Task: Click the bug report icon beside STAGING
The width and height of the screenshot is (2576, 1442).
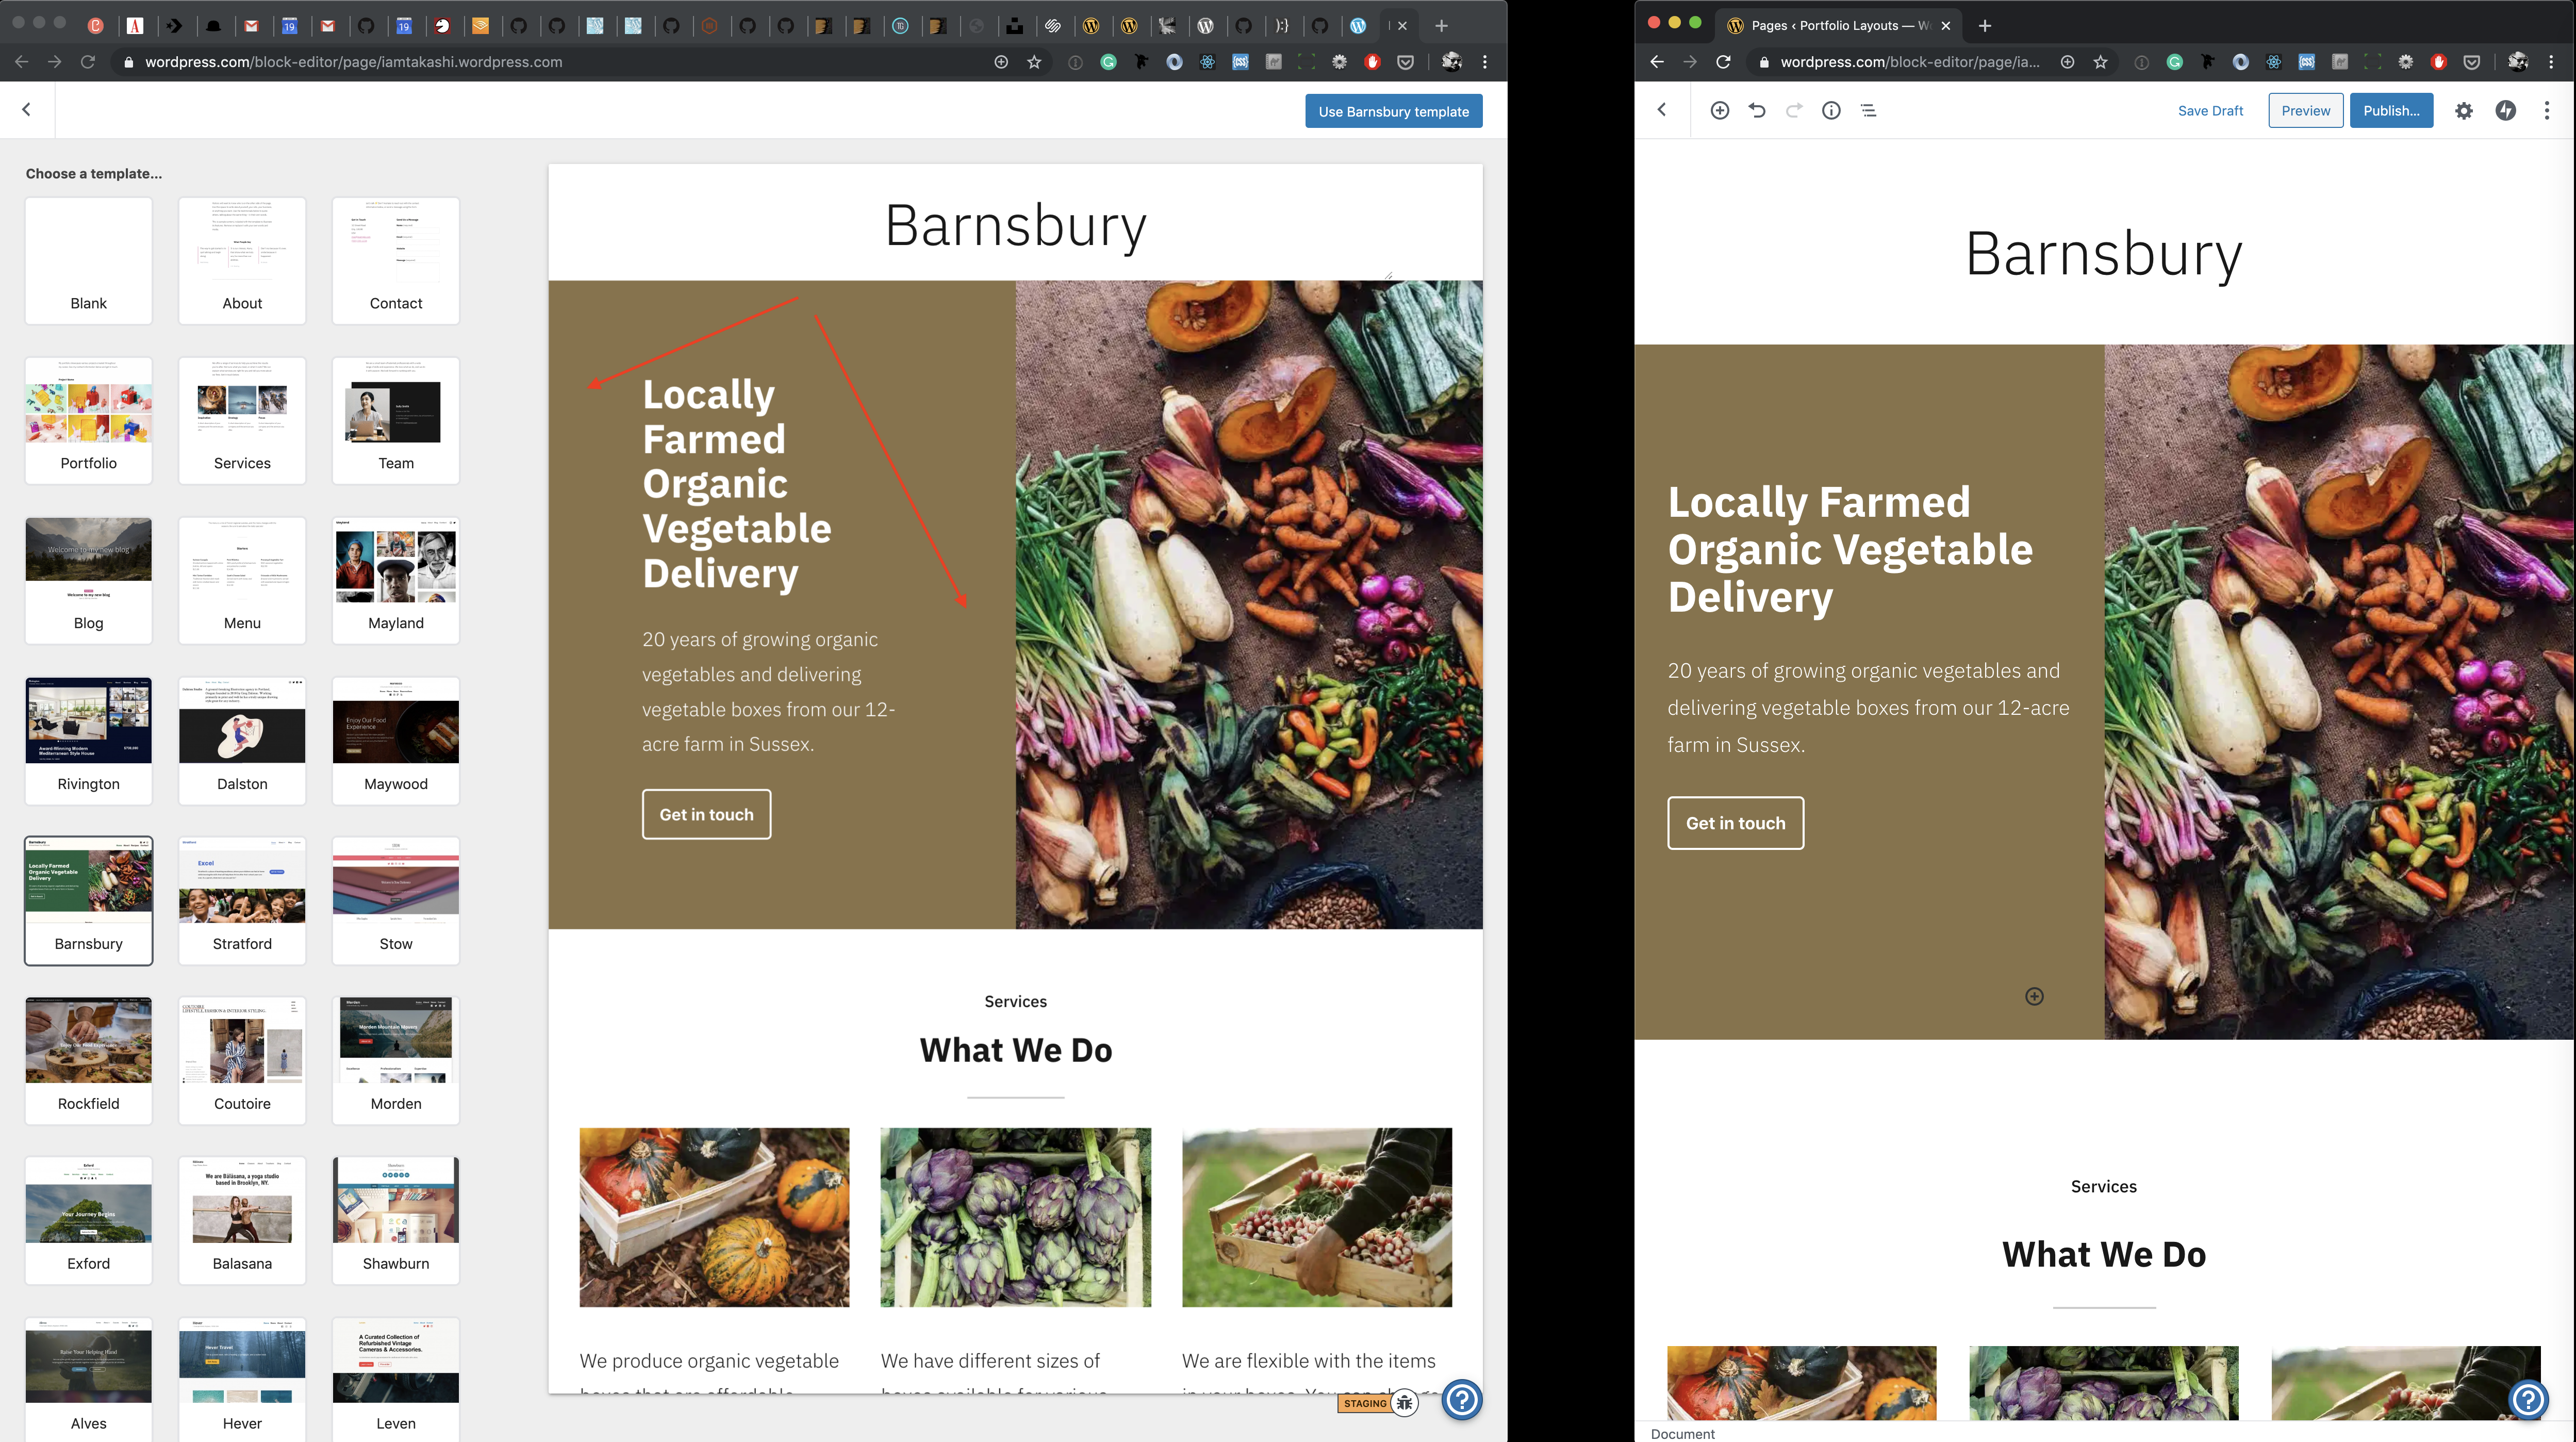Action: pos(1405,1403)
